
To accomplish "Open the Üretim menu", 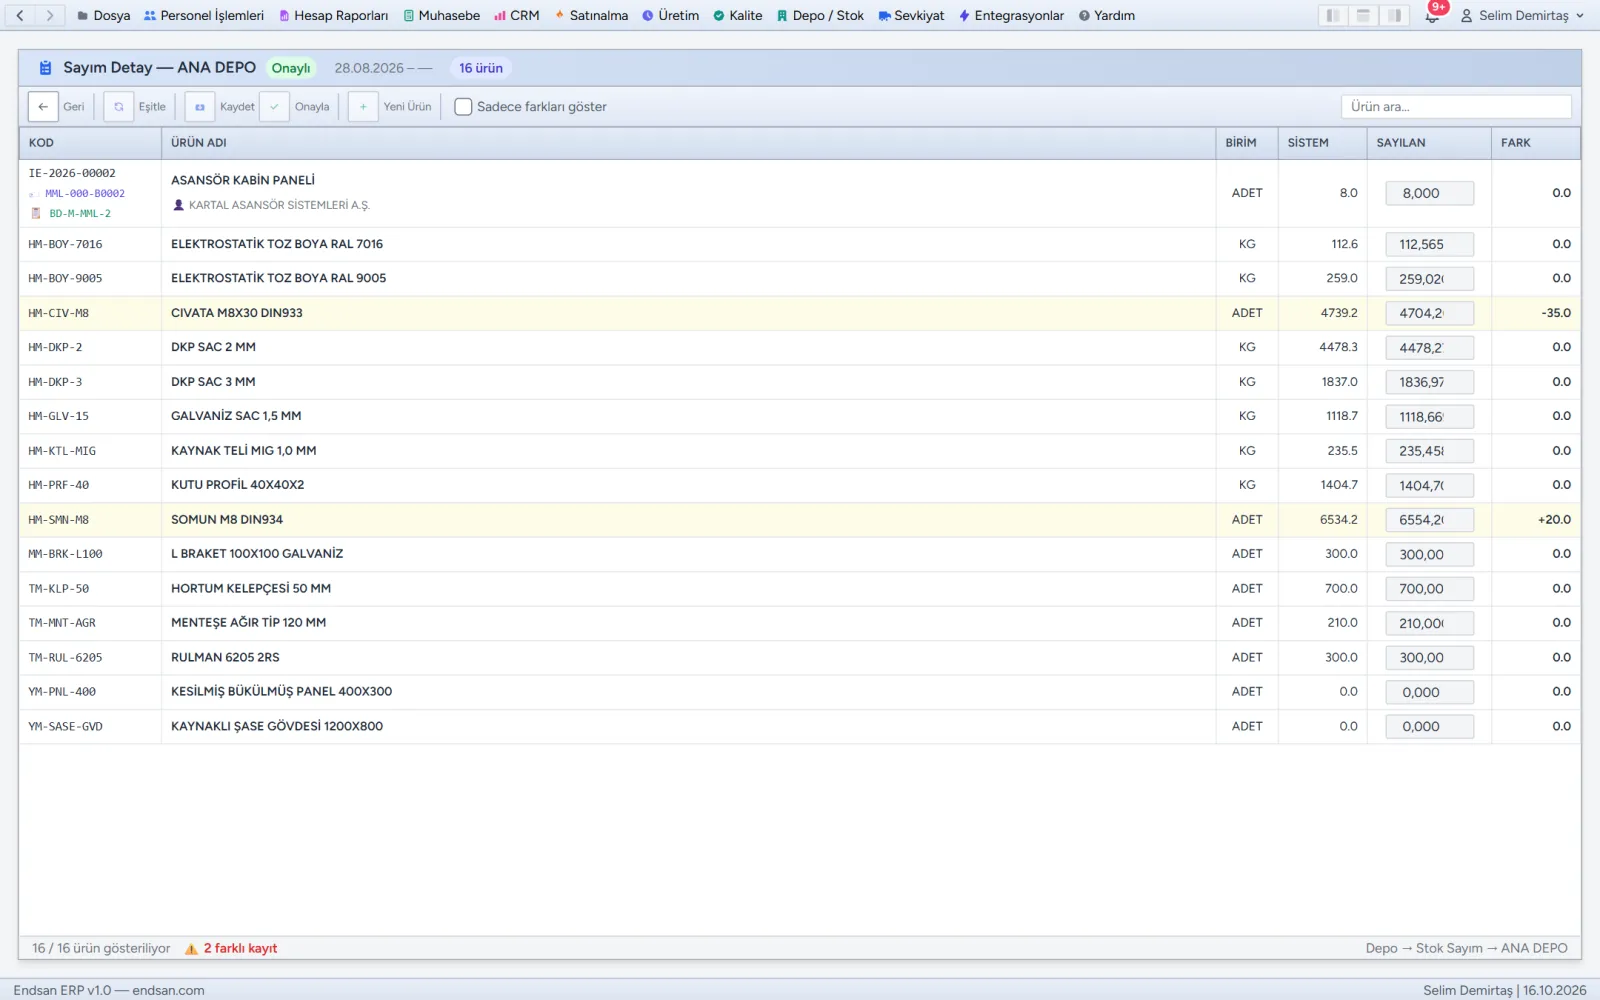I will (670, 16).
